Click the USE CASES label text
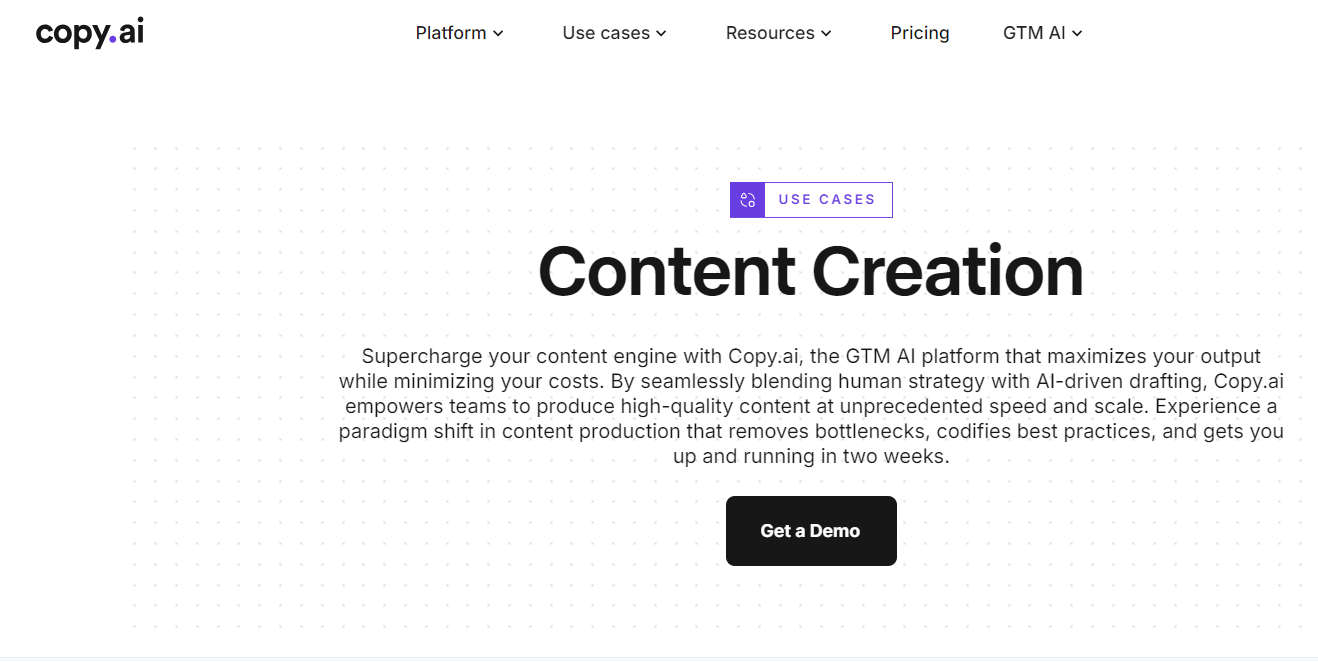This screenshot has width=1318, height=662. tap(827, 200)
